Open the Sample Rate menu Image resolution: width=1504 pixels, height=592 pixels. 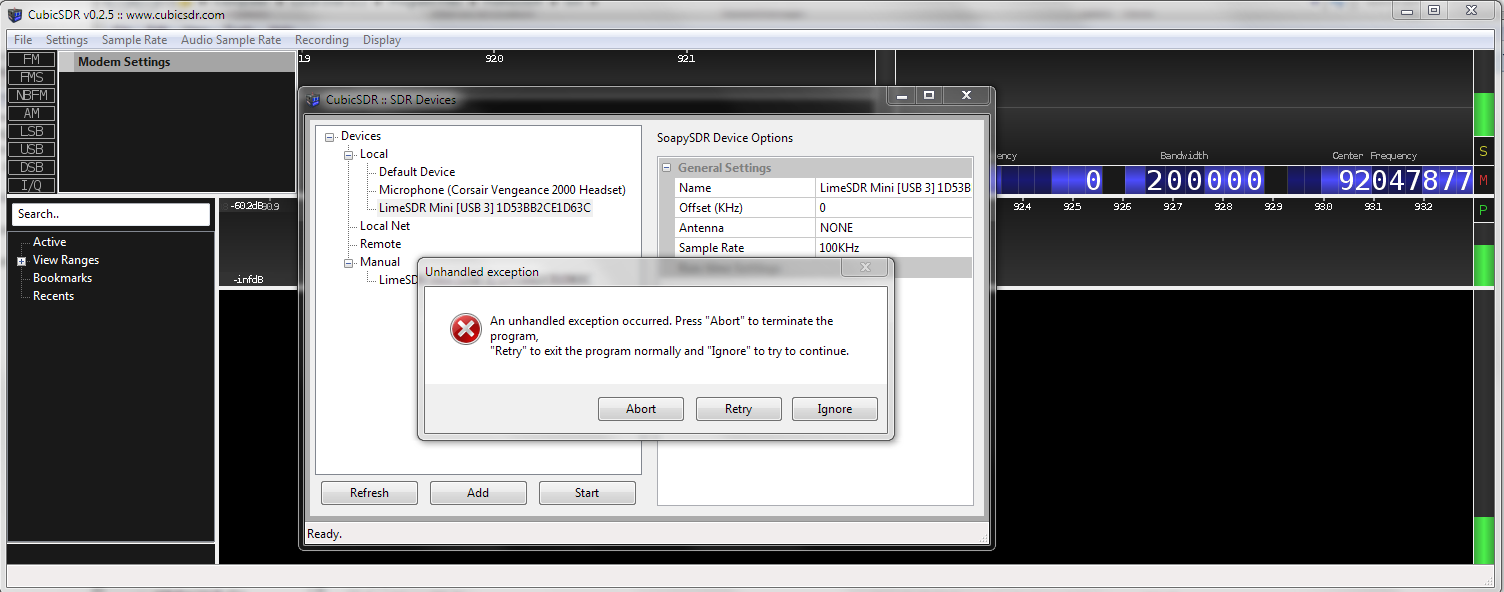click(135, 40)
